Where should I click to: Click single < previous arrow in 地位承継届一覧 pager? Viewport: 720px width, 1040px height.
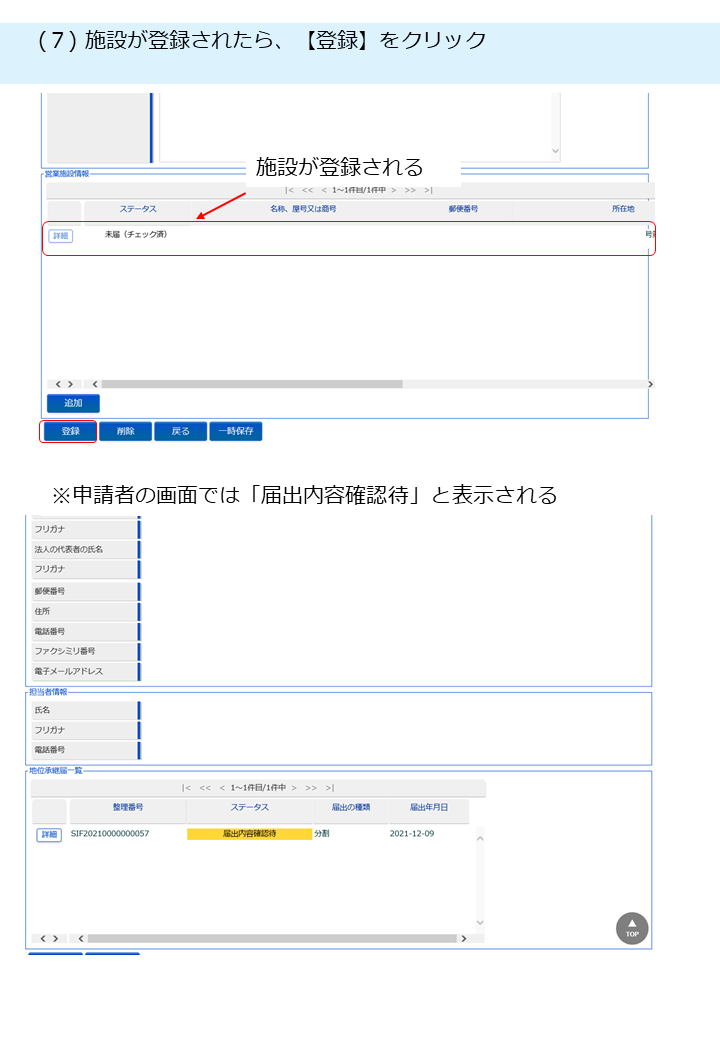pos(222,788)
